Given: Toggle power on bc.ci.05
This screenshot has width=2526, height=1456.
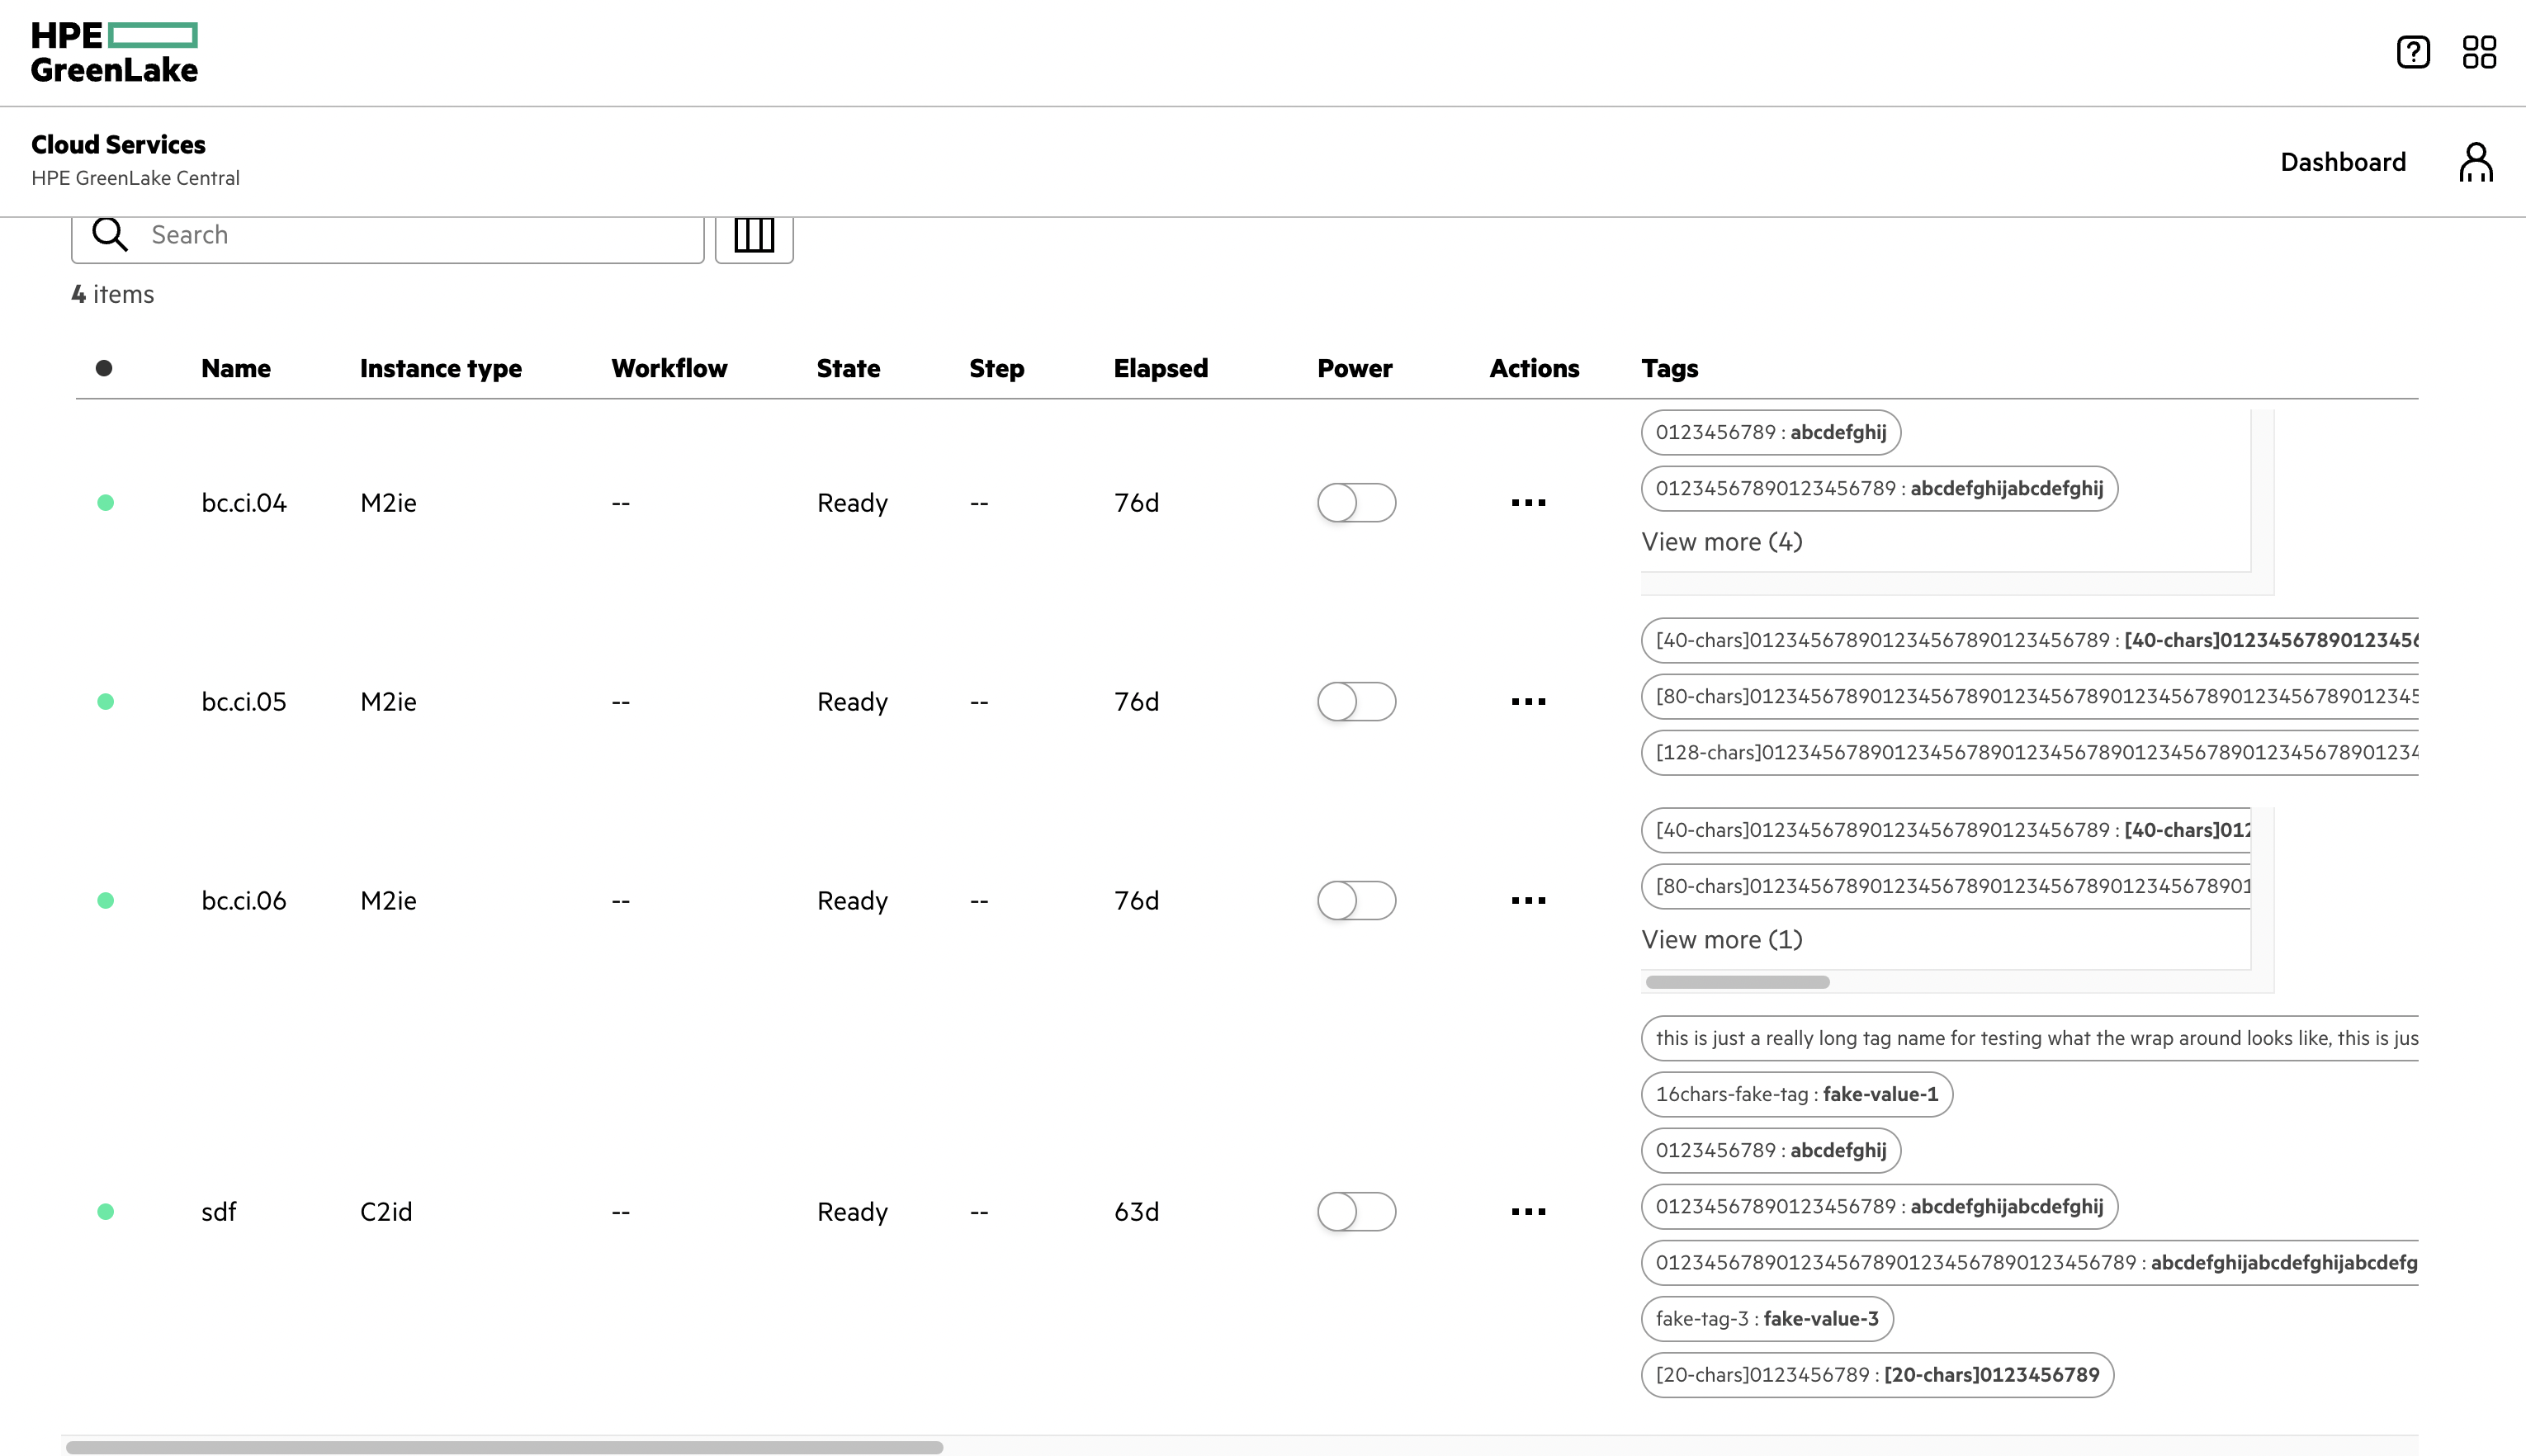Looking at the screenshot, I should 1356,702.
